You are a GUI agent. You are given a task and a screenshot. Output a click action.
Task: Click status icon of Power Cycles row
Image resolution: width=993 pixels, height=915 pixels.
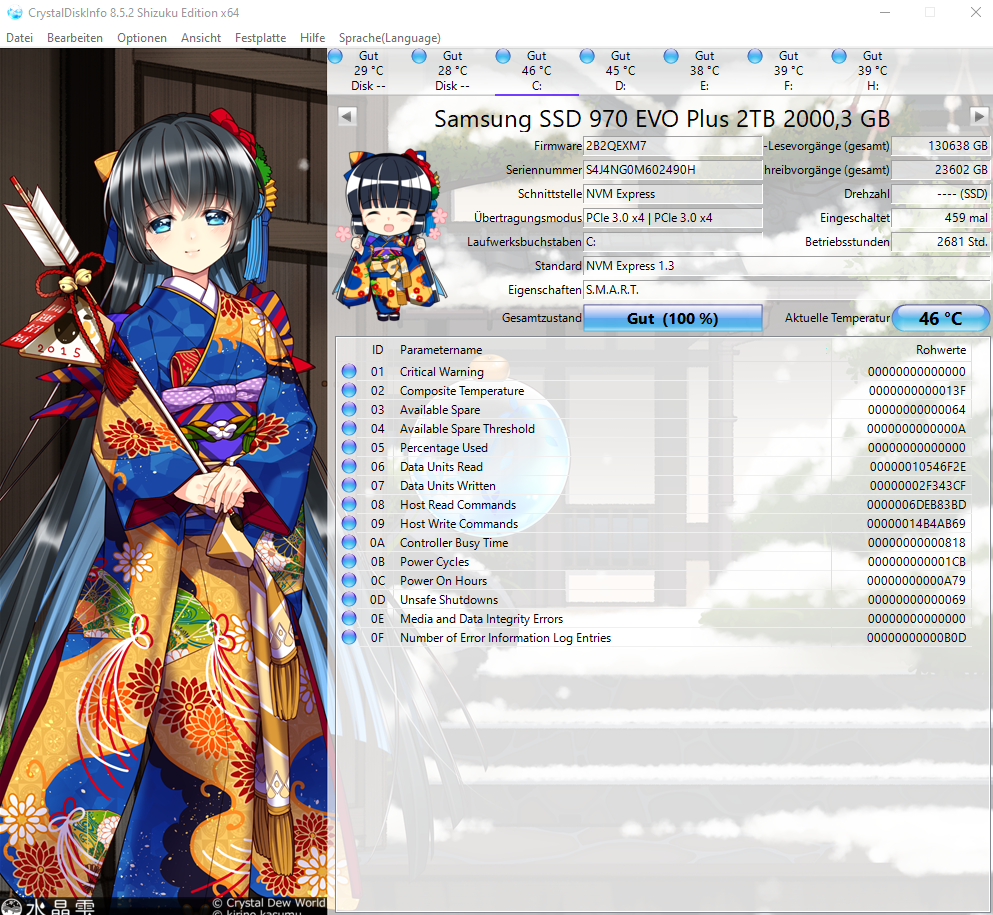(349, 561)
